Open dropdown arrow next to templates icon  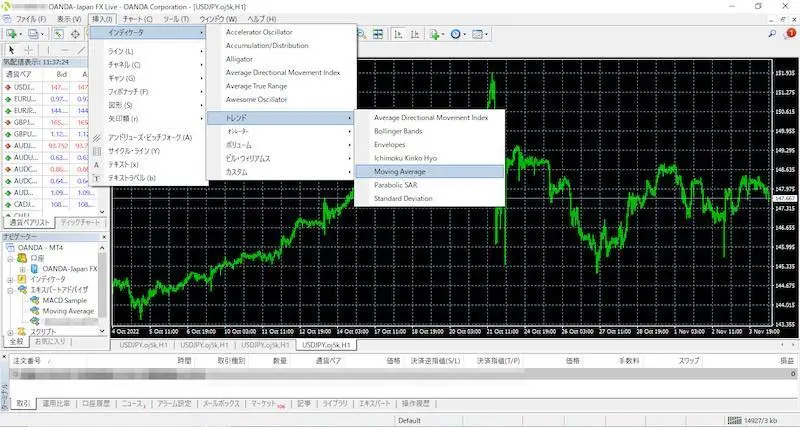pyautogui.click(x=486, y=35)
